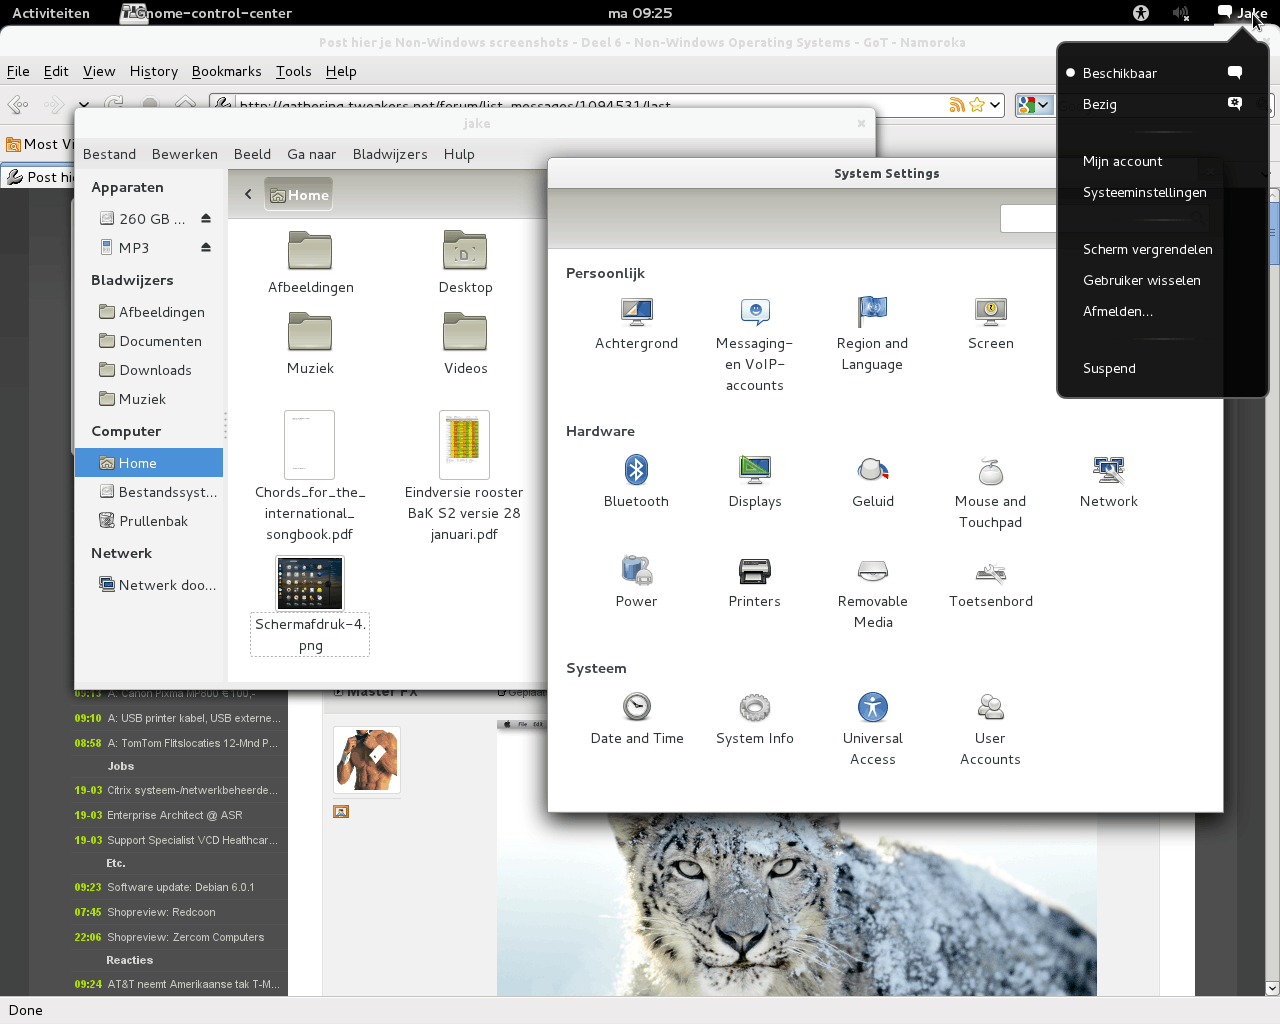Eject the 260 GB device

coord(206,218)
